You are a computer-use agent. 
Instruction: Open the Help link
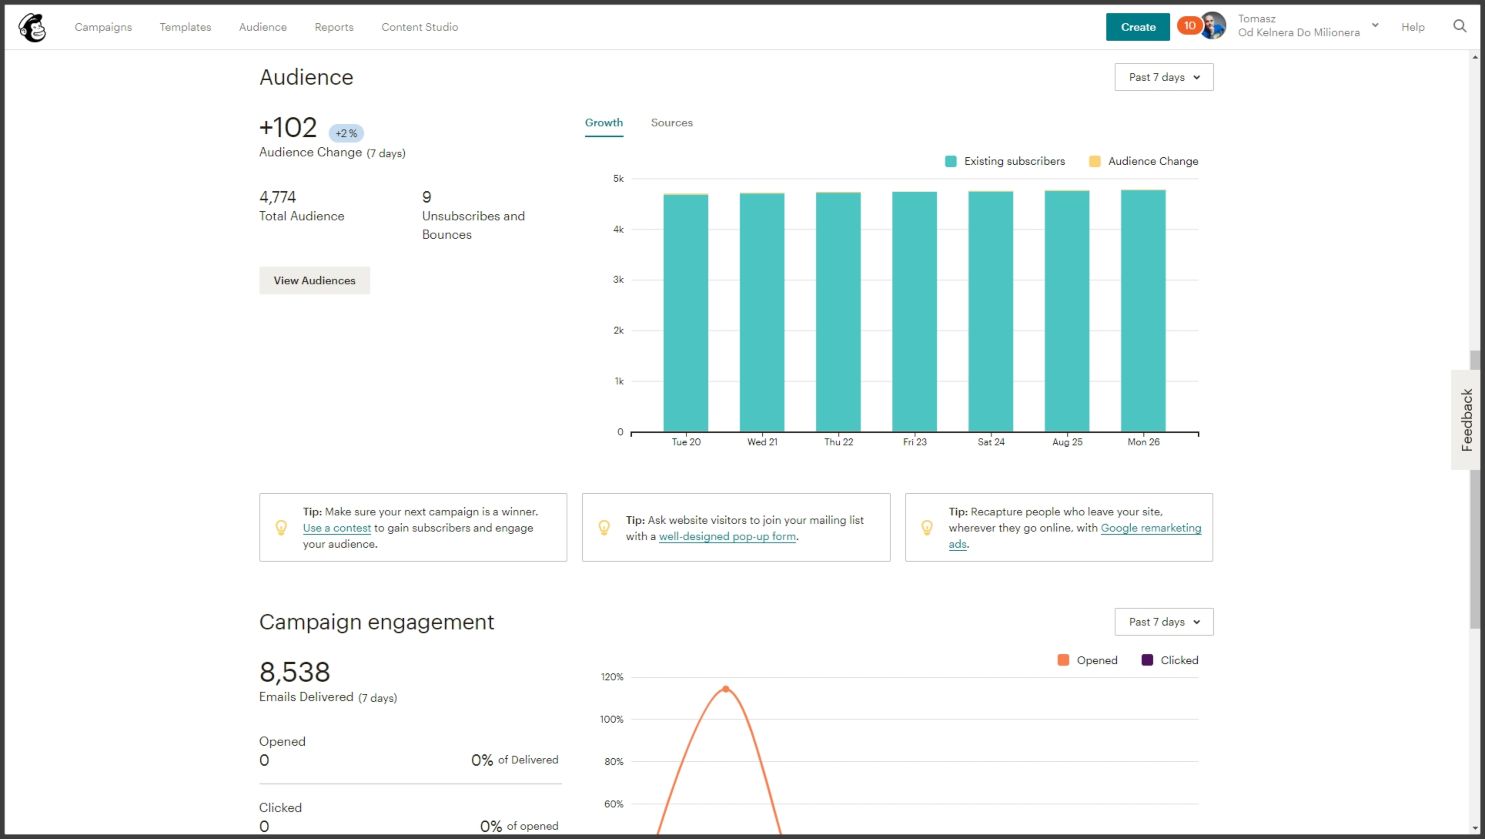coord(1413,27)
